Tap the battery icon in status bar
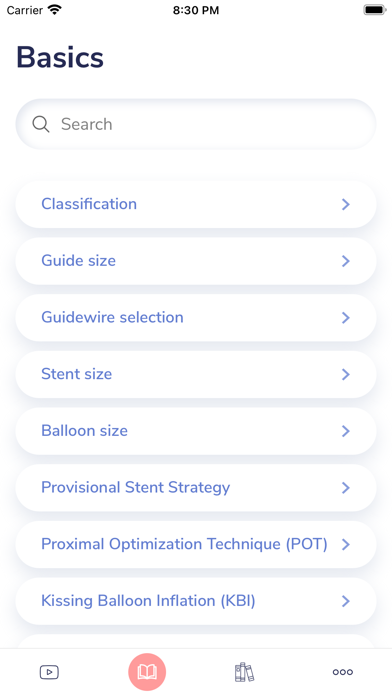The height and width of the screenshot is (696, 392). point(375,10)
